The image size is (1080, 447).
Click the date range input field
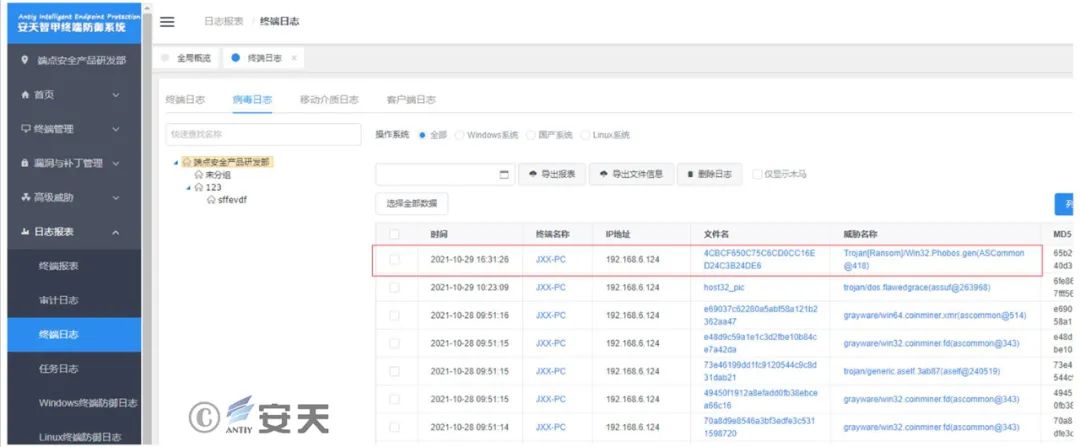pyautogui.click(x=445, y=174)
